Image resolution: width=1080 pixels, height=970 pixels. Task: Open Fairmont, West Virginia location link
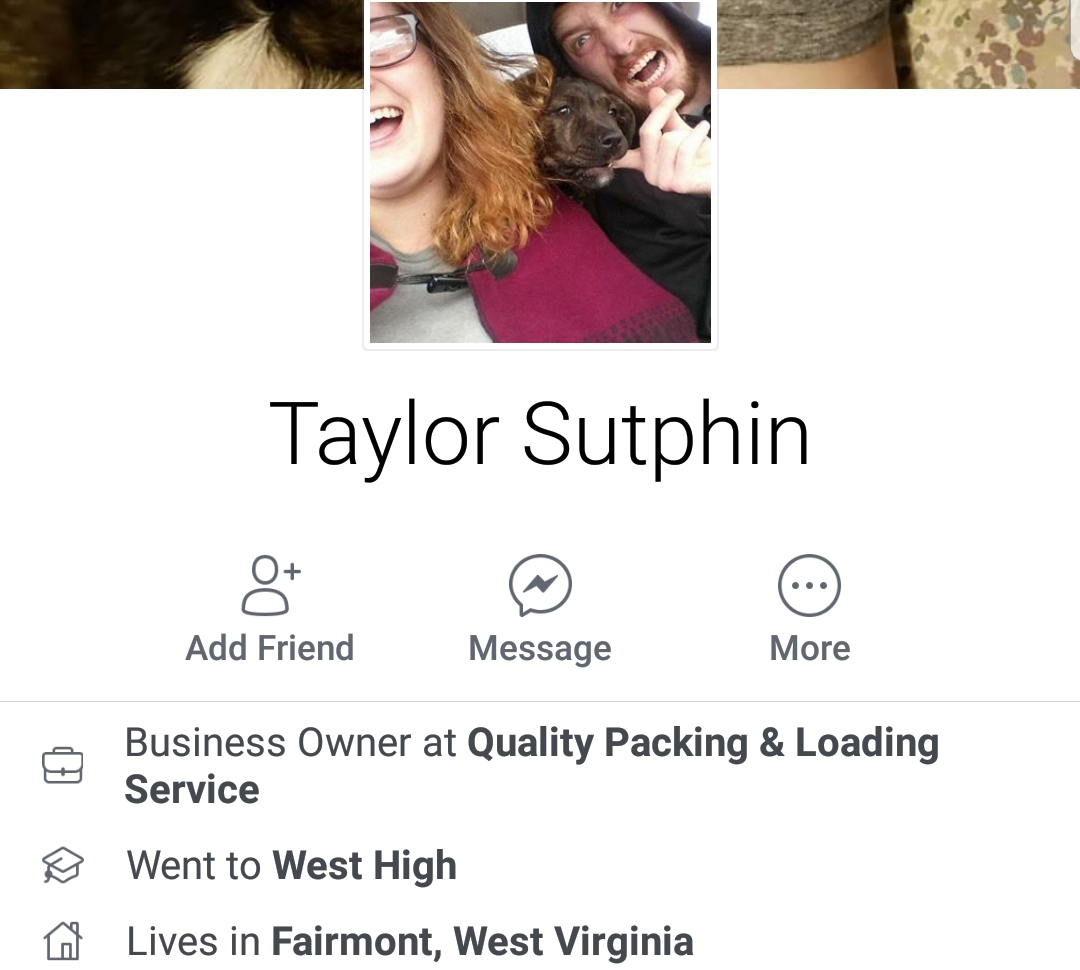(483, 942)
